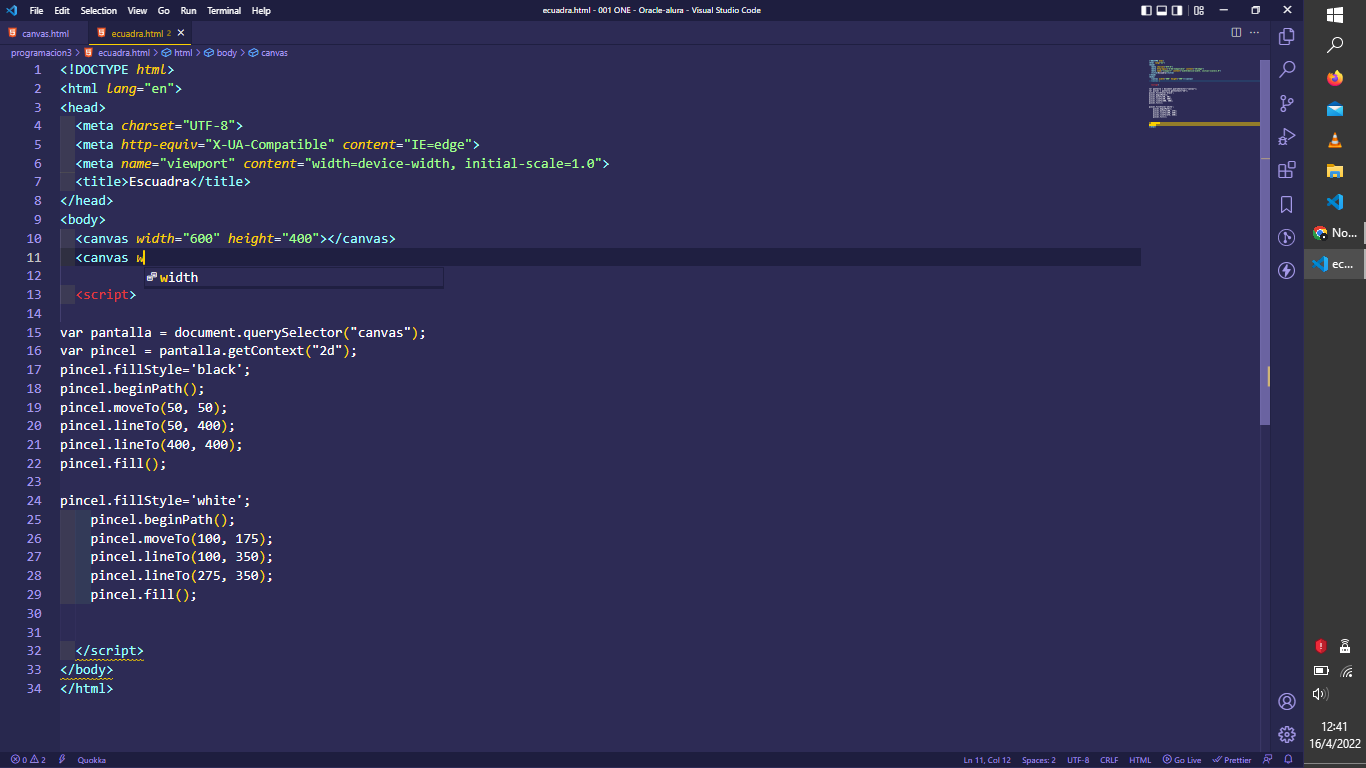Click Ln 11, Col 12 in status bar
This screenshot has height=768, width=1366.
[987, 760]
